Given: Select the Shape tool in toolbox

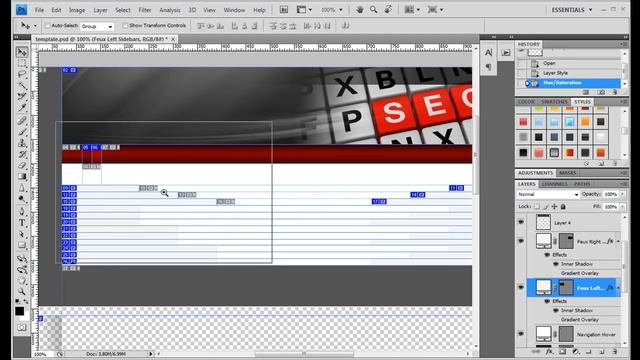Looking at the screenshot, I should pos(22,245).
